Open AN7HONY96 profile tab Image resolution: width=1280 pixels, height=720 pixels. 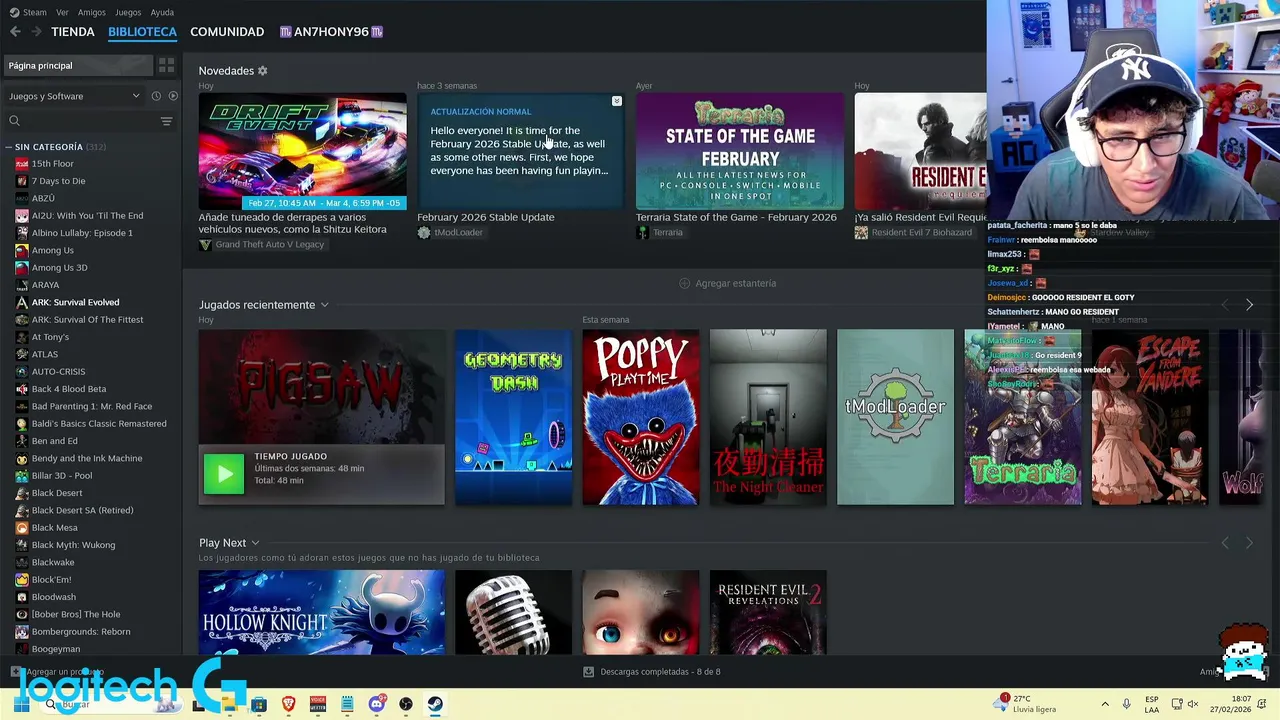coord(331,32)
